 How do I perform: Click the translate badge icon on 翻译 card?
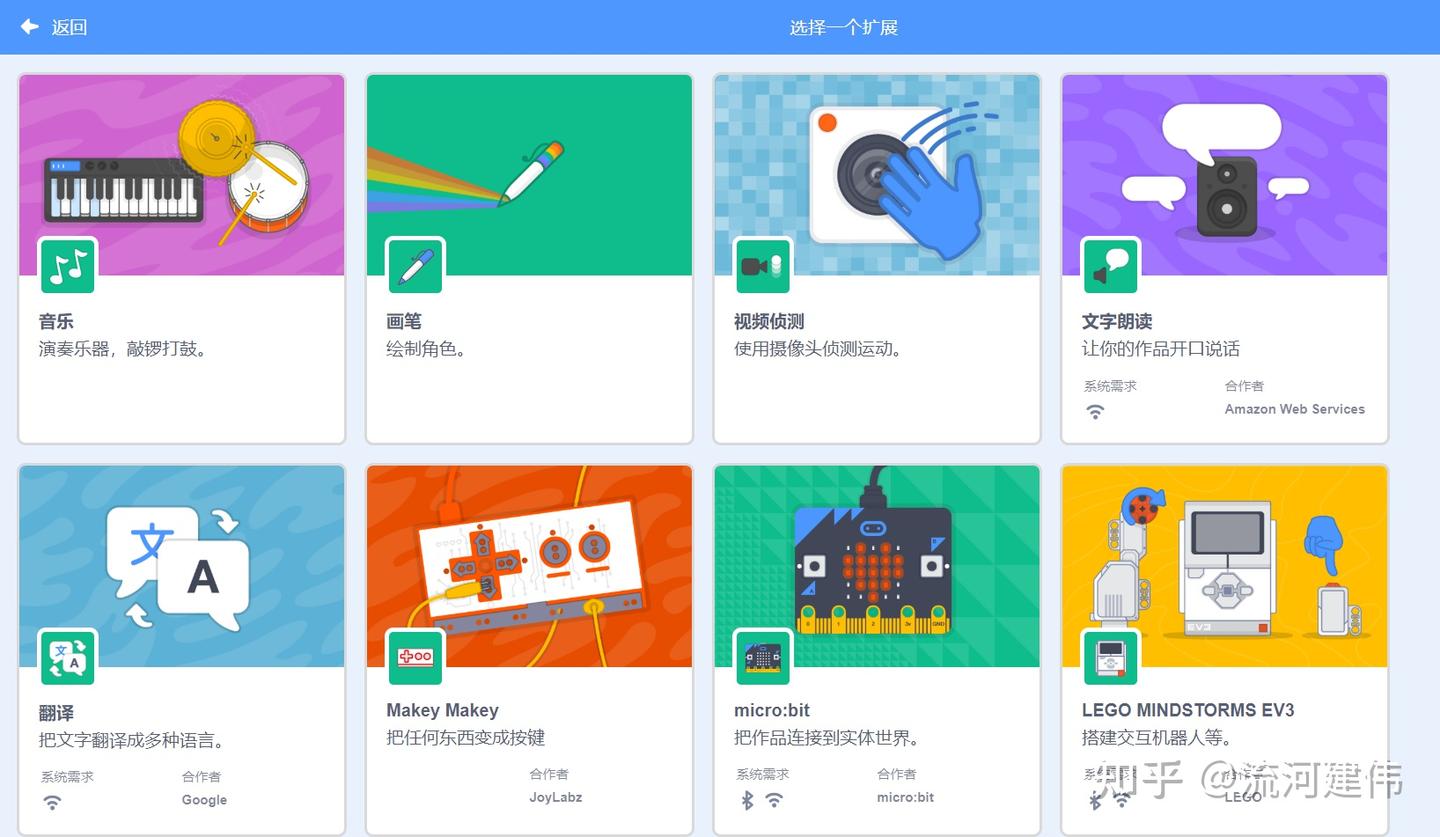coord(67,657)
